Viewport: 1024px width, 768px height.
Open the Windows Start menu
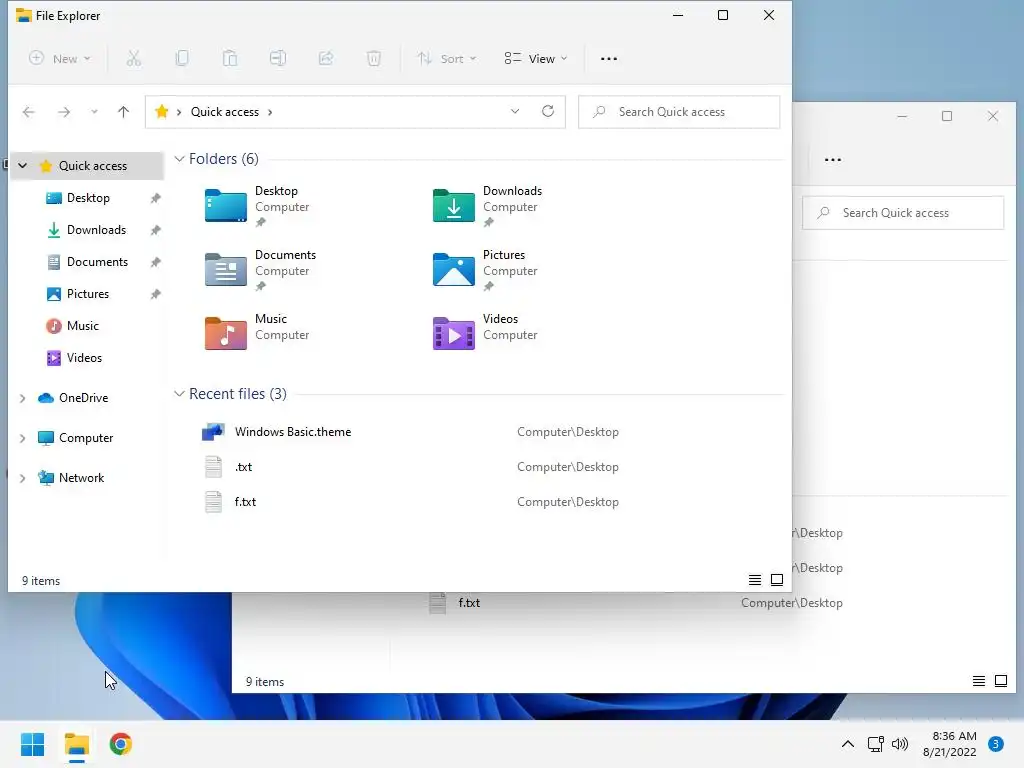tap(32, 744)
